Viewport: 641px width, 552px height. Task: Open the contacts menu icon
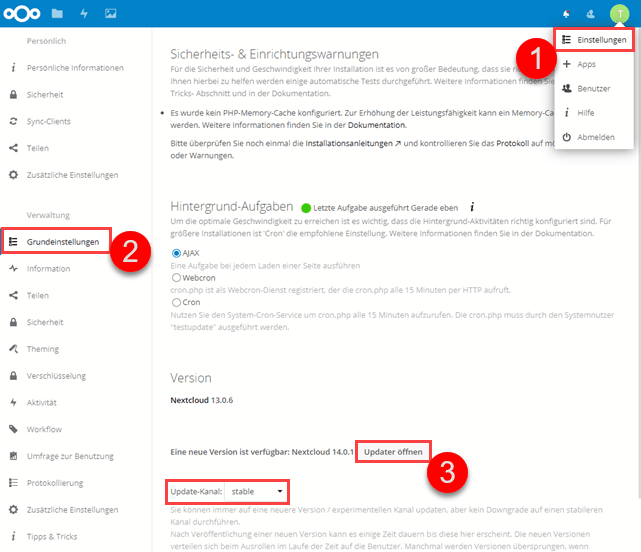(x=590, y=14)
